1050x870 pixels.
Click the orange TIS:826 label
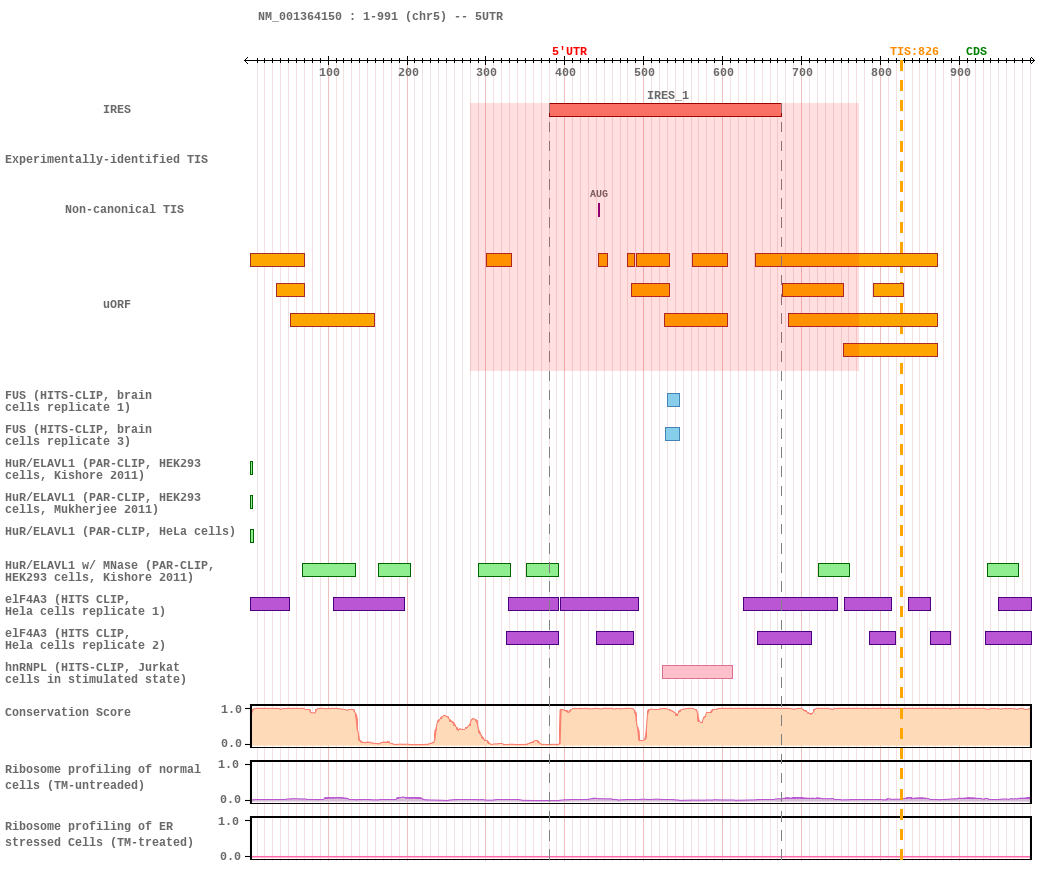pos(913,52)
